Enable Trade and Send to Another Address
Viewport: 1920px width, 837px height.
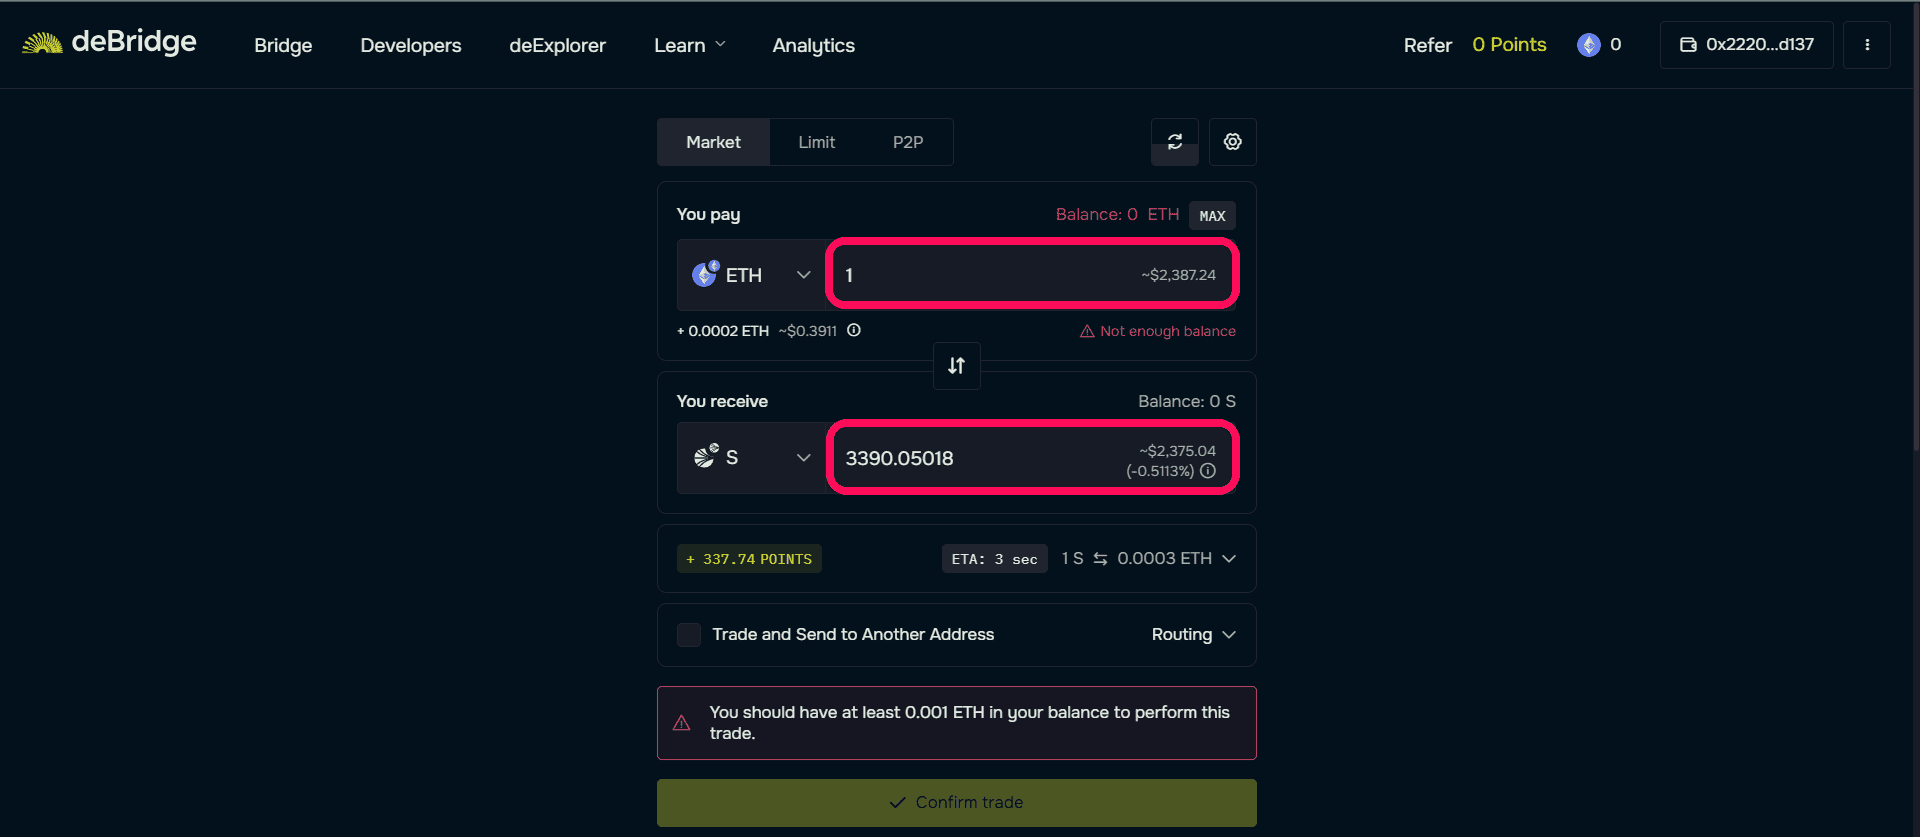click(x=689, y=635)
